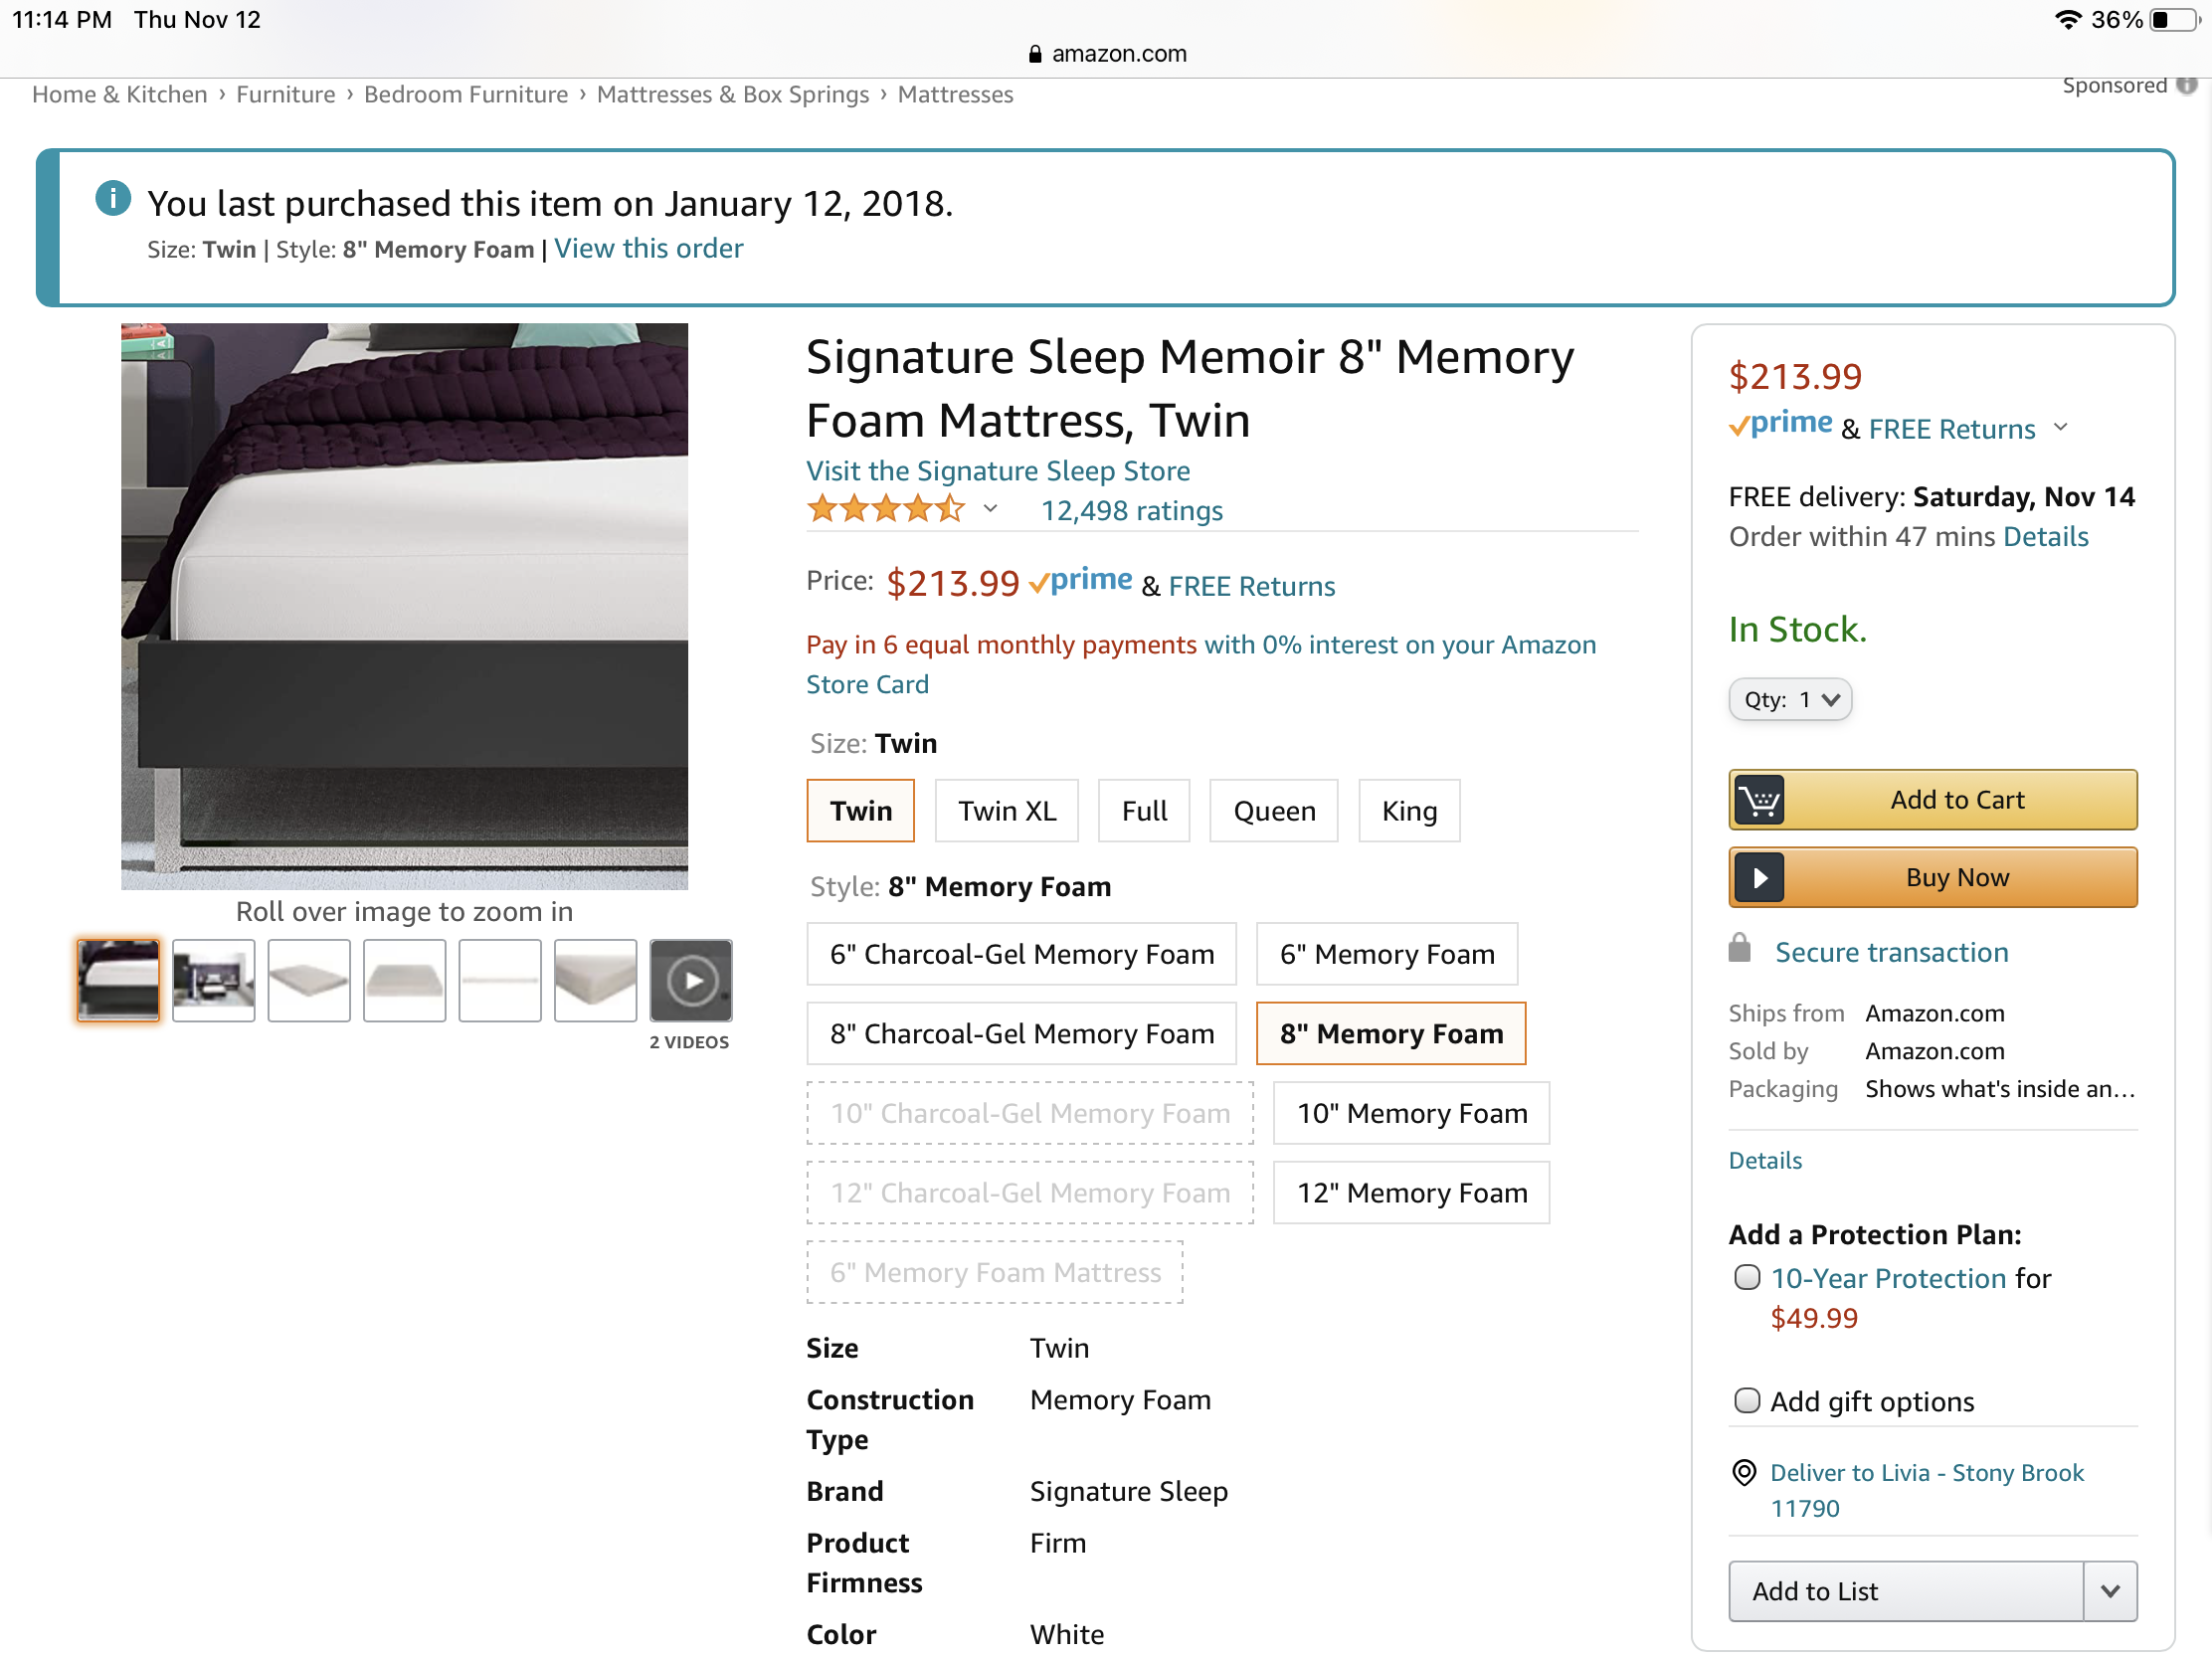The height and width of the screenshot is (1659, 2212).
Task: Enable the 10-Year Protection checkbox
Action: pyautogui.click(x=1747, y=1277)
